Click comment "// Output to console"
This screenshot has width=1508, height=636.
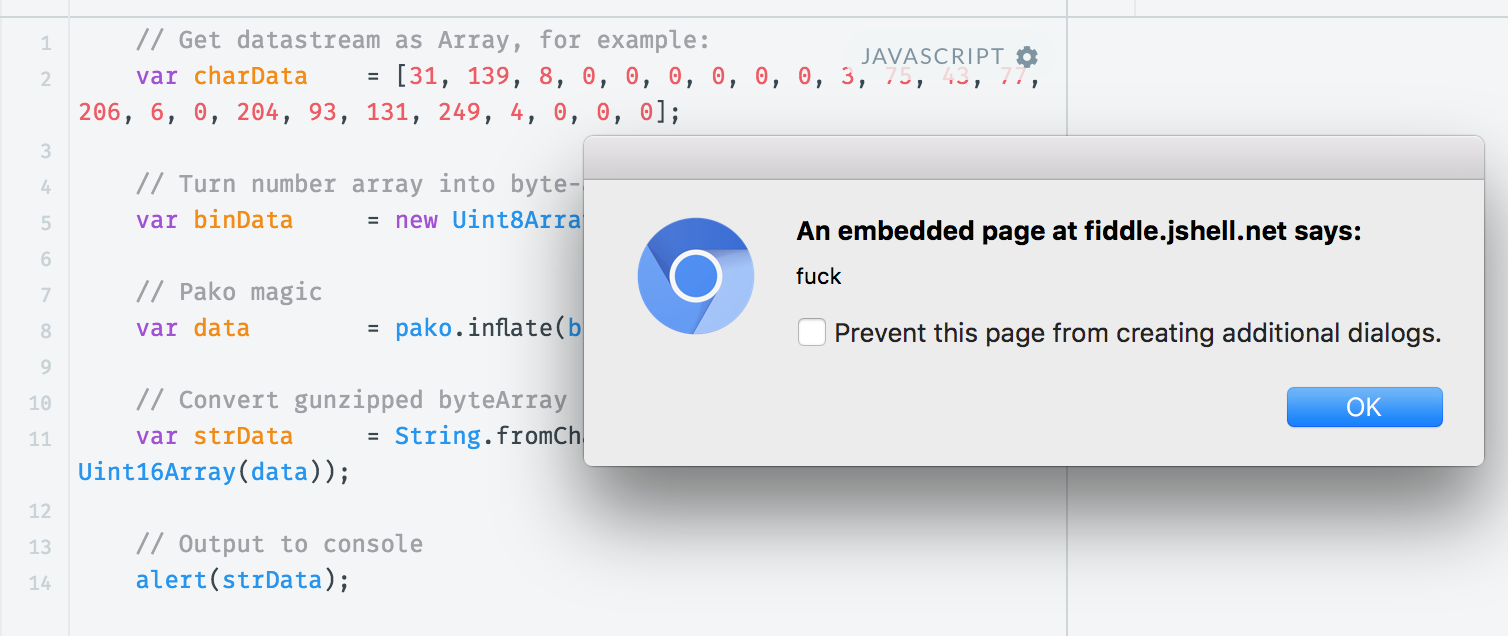(279, 544)
